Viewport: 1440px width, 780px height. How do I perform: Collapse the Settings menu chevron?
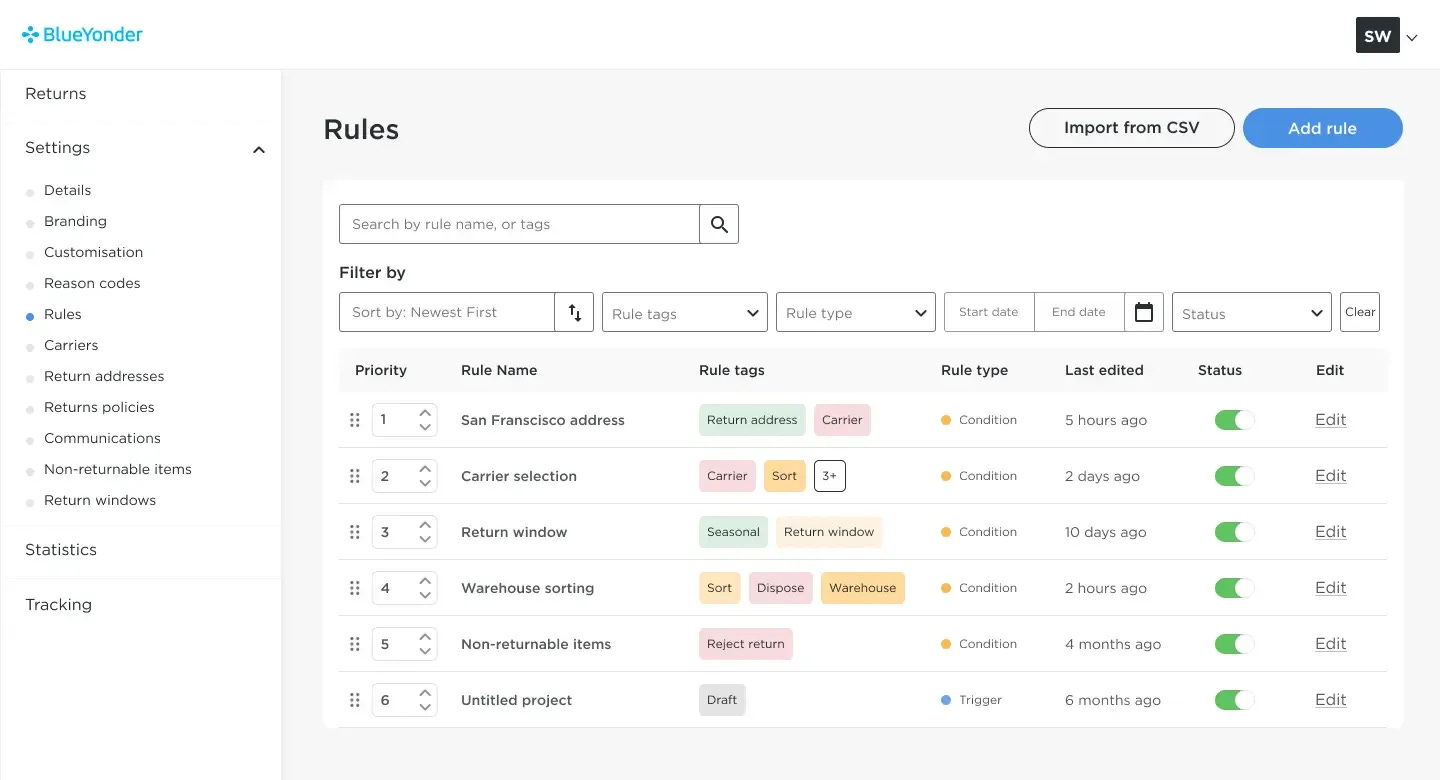click(259, 150)
